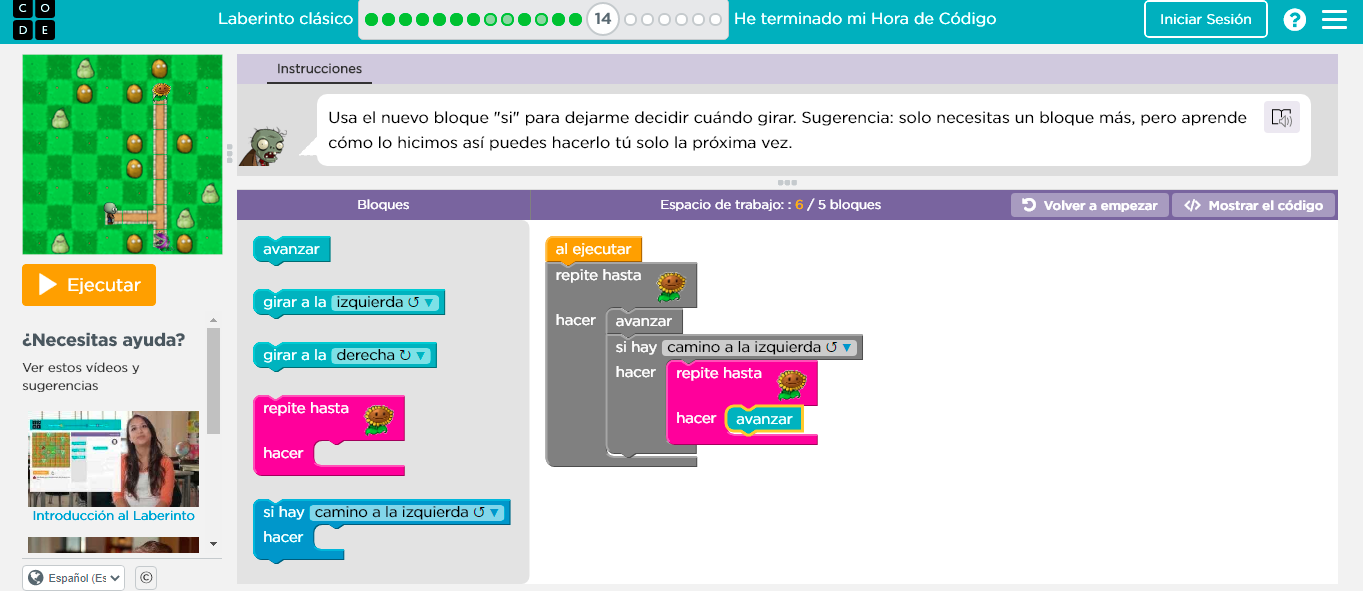Go to progress dot right after level 14
Viewport: 1363px width, 591px height.
[630, 19]
